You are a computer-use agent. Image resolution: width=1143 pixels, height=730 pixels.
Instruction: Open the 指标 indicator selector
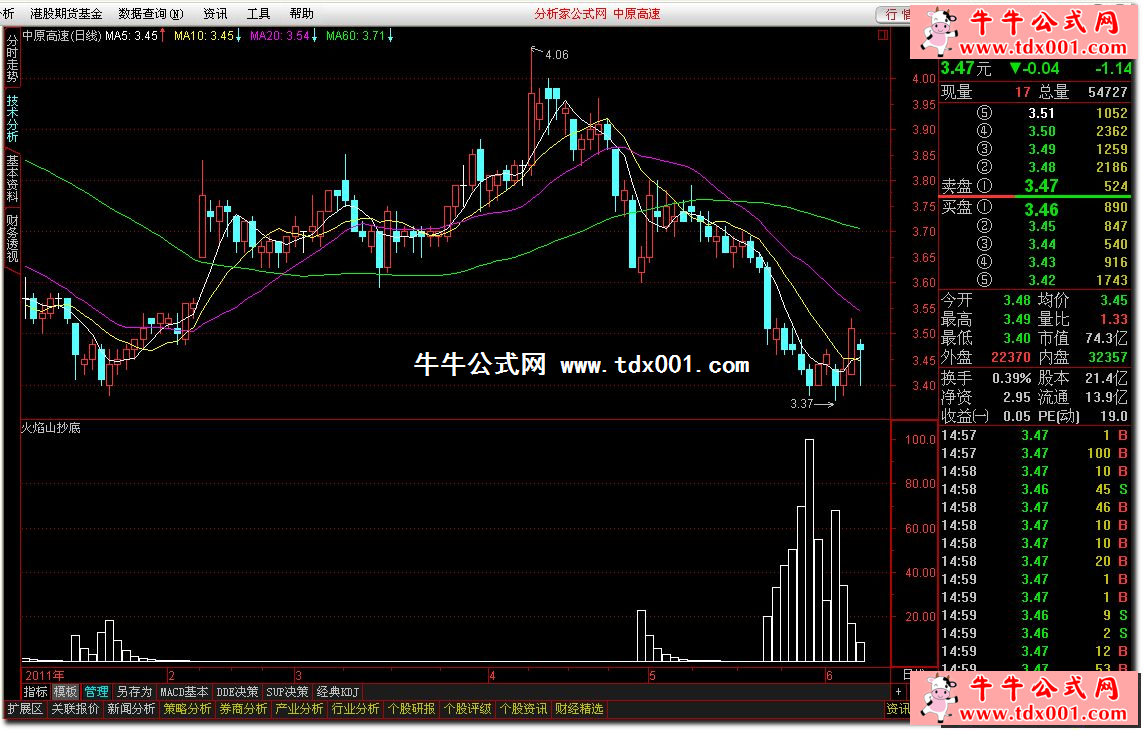click(x=35, y=691)
